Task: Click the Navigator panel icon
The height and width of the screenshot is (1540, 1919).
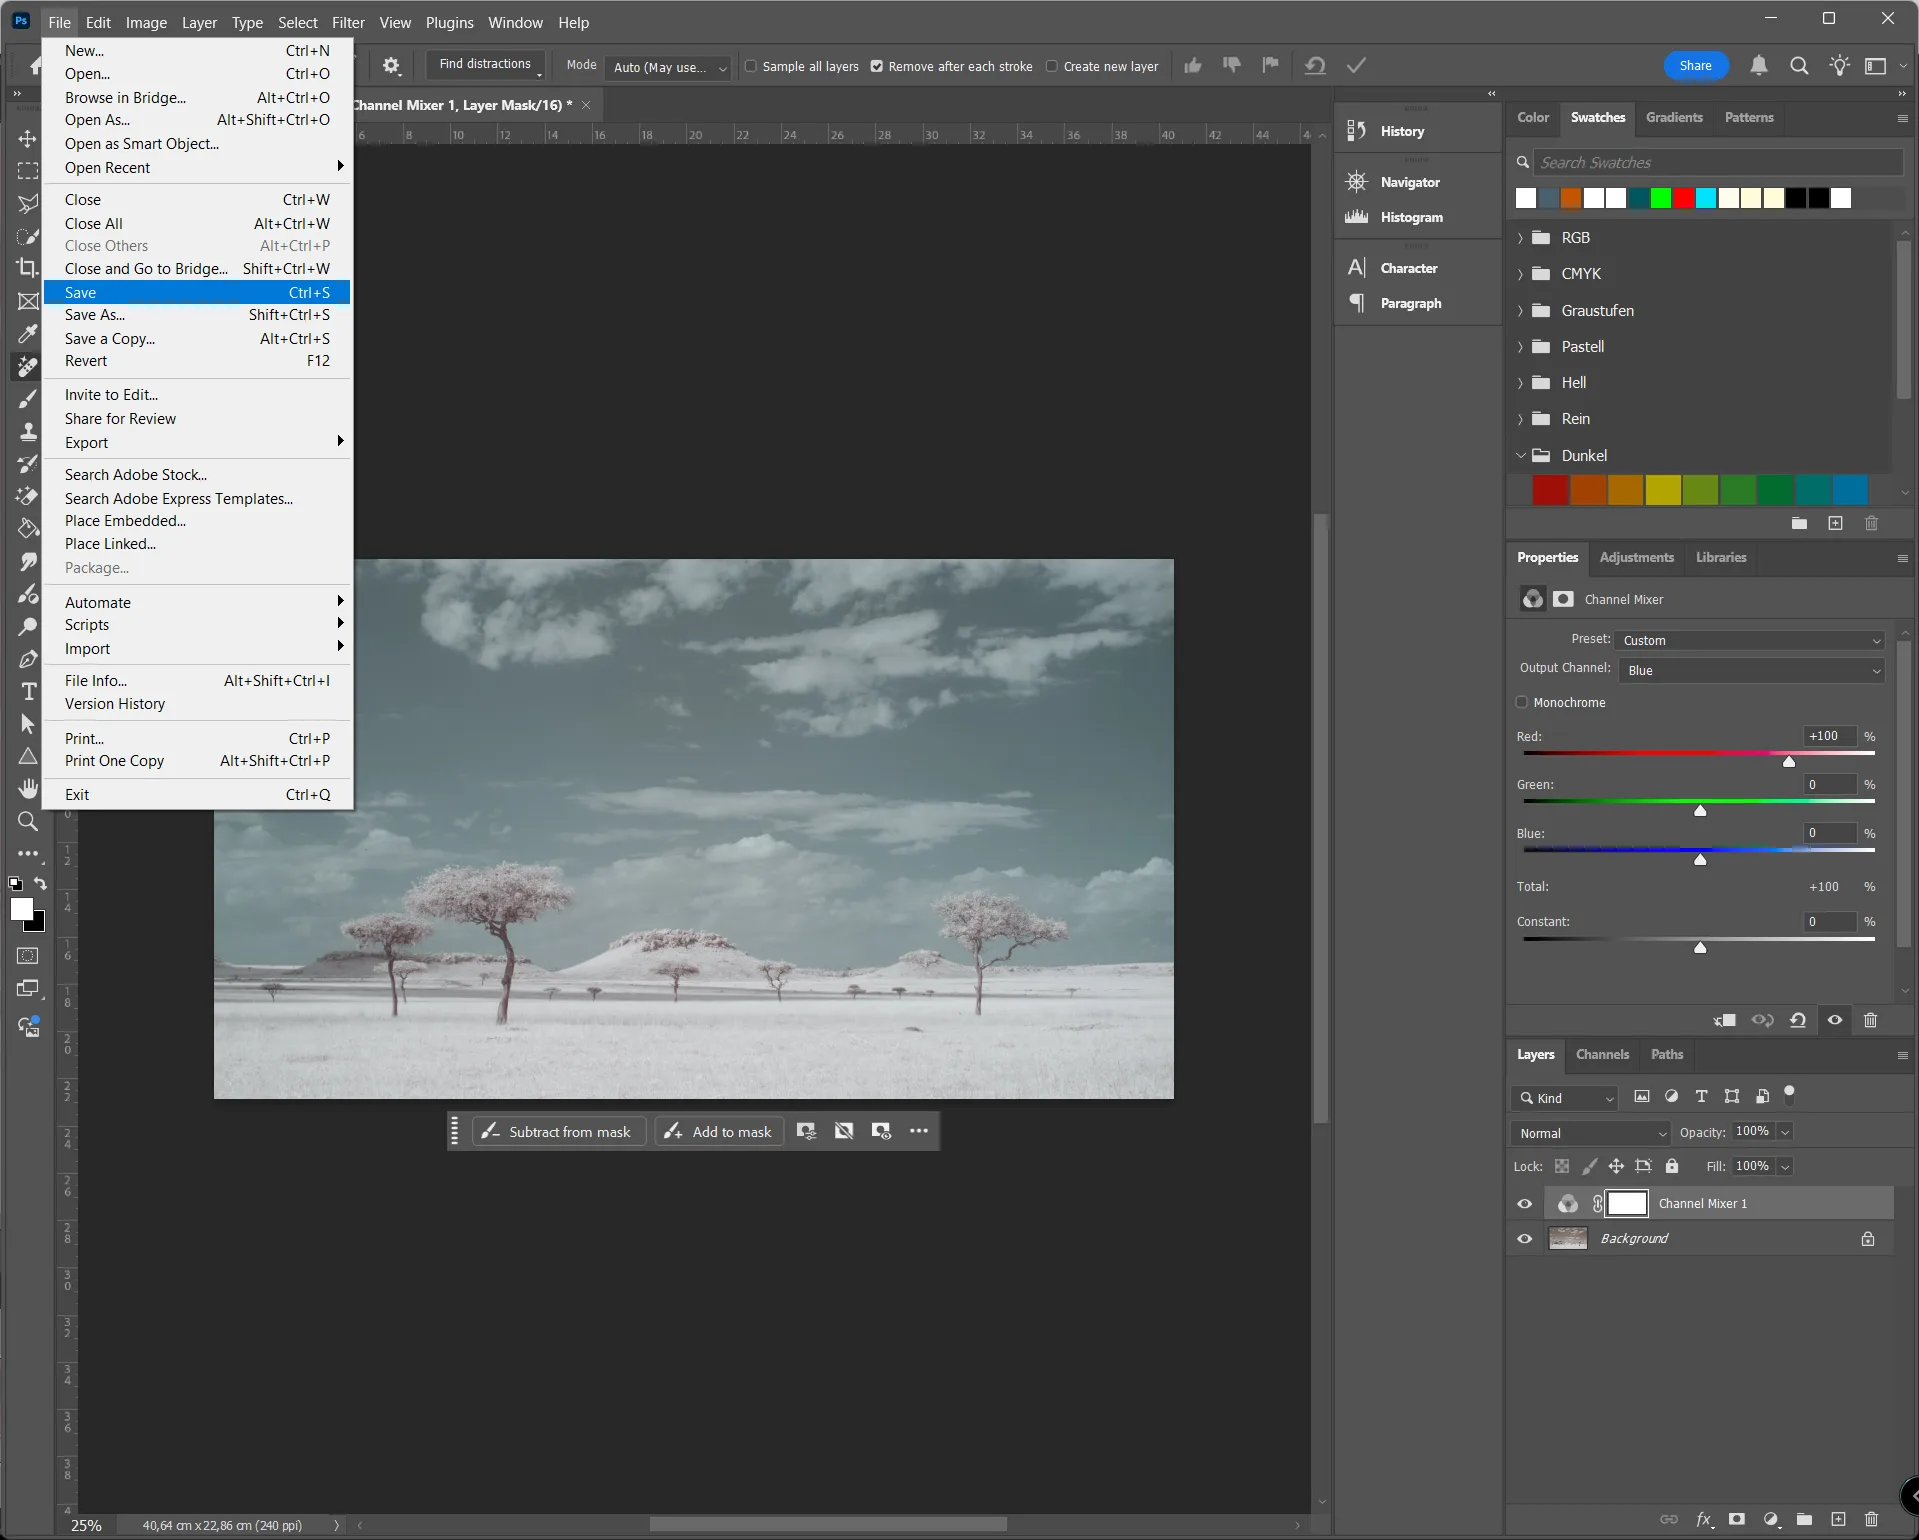Action: click(1356, 182)
